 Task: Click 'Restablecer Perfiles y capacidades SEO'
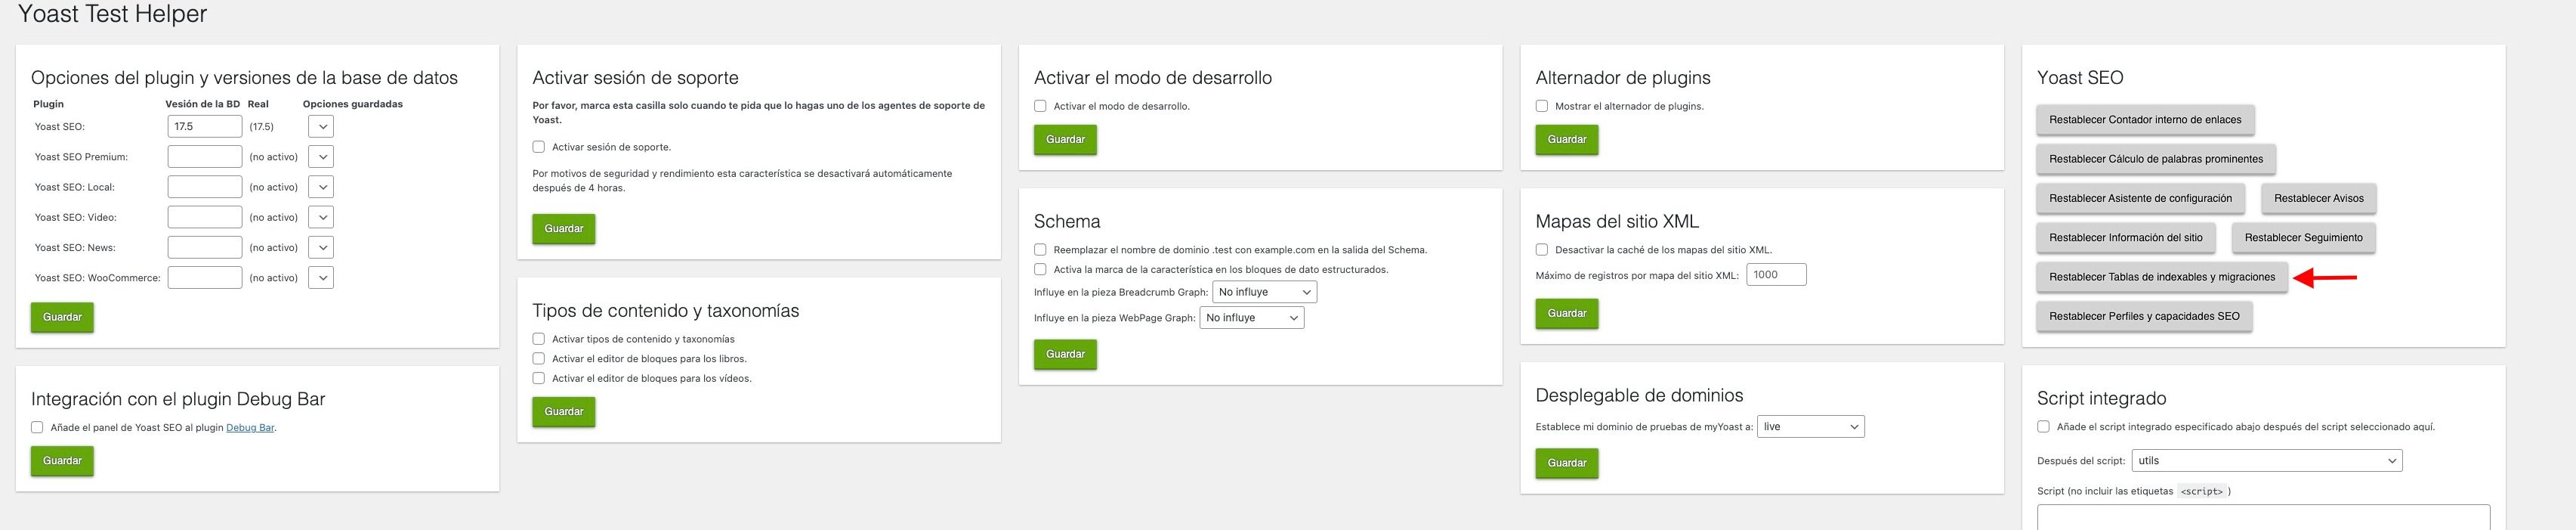(2144, 317)
